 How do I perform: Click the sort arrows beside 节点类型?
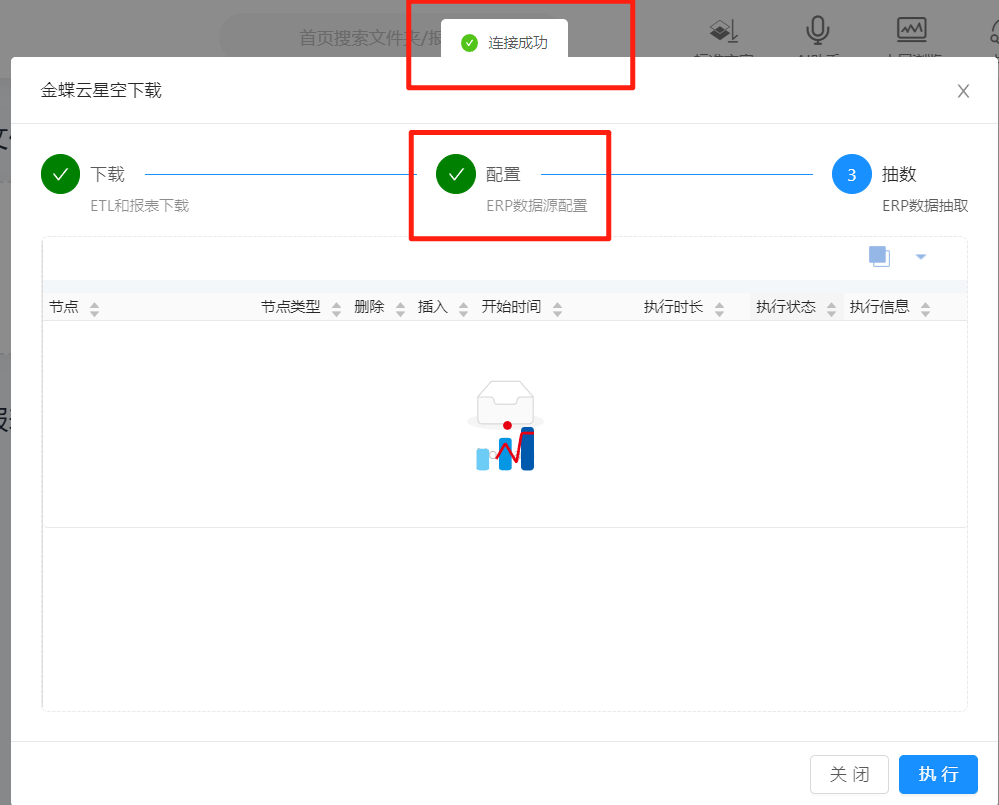[x=336, y=310]
